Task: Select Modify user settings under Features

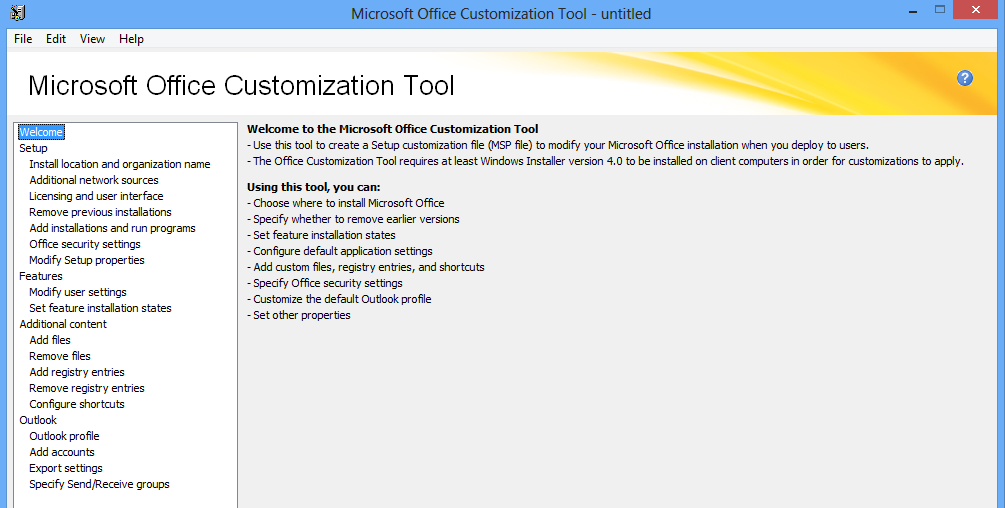Action: (x=78, y=292)
